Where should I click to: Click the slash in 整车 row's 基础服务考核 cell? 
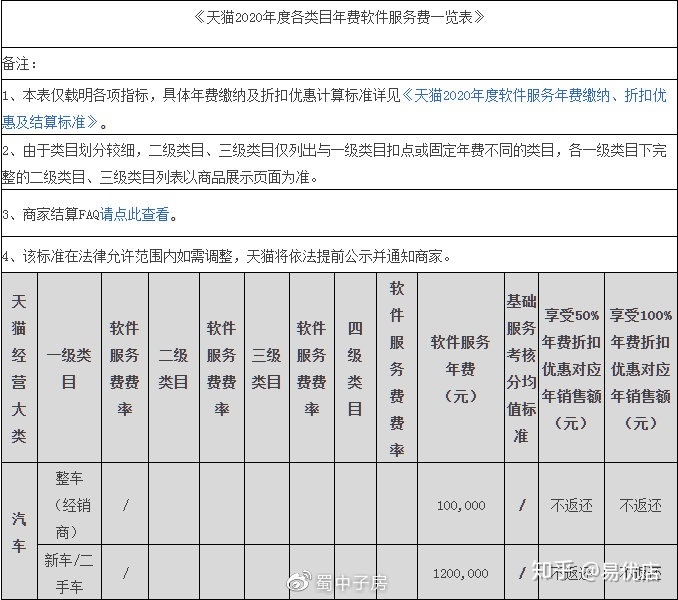[x=522, y=505]
